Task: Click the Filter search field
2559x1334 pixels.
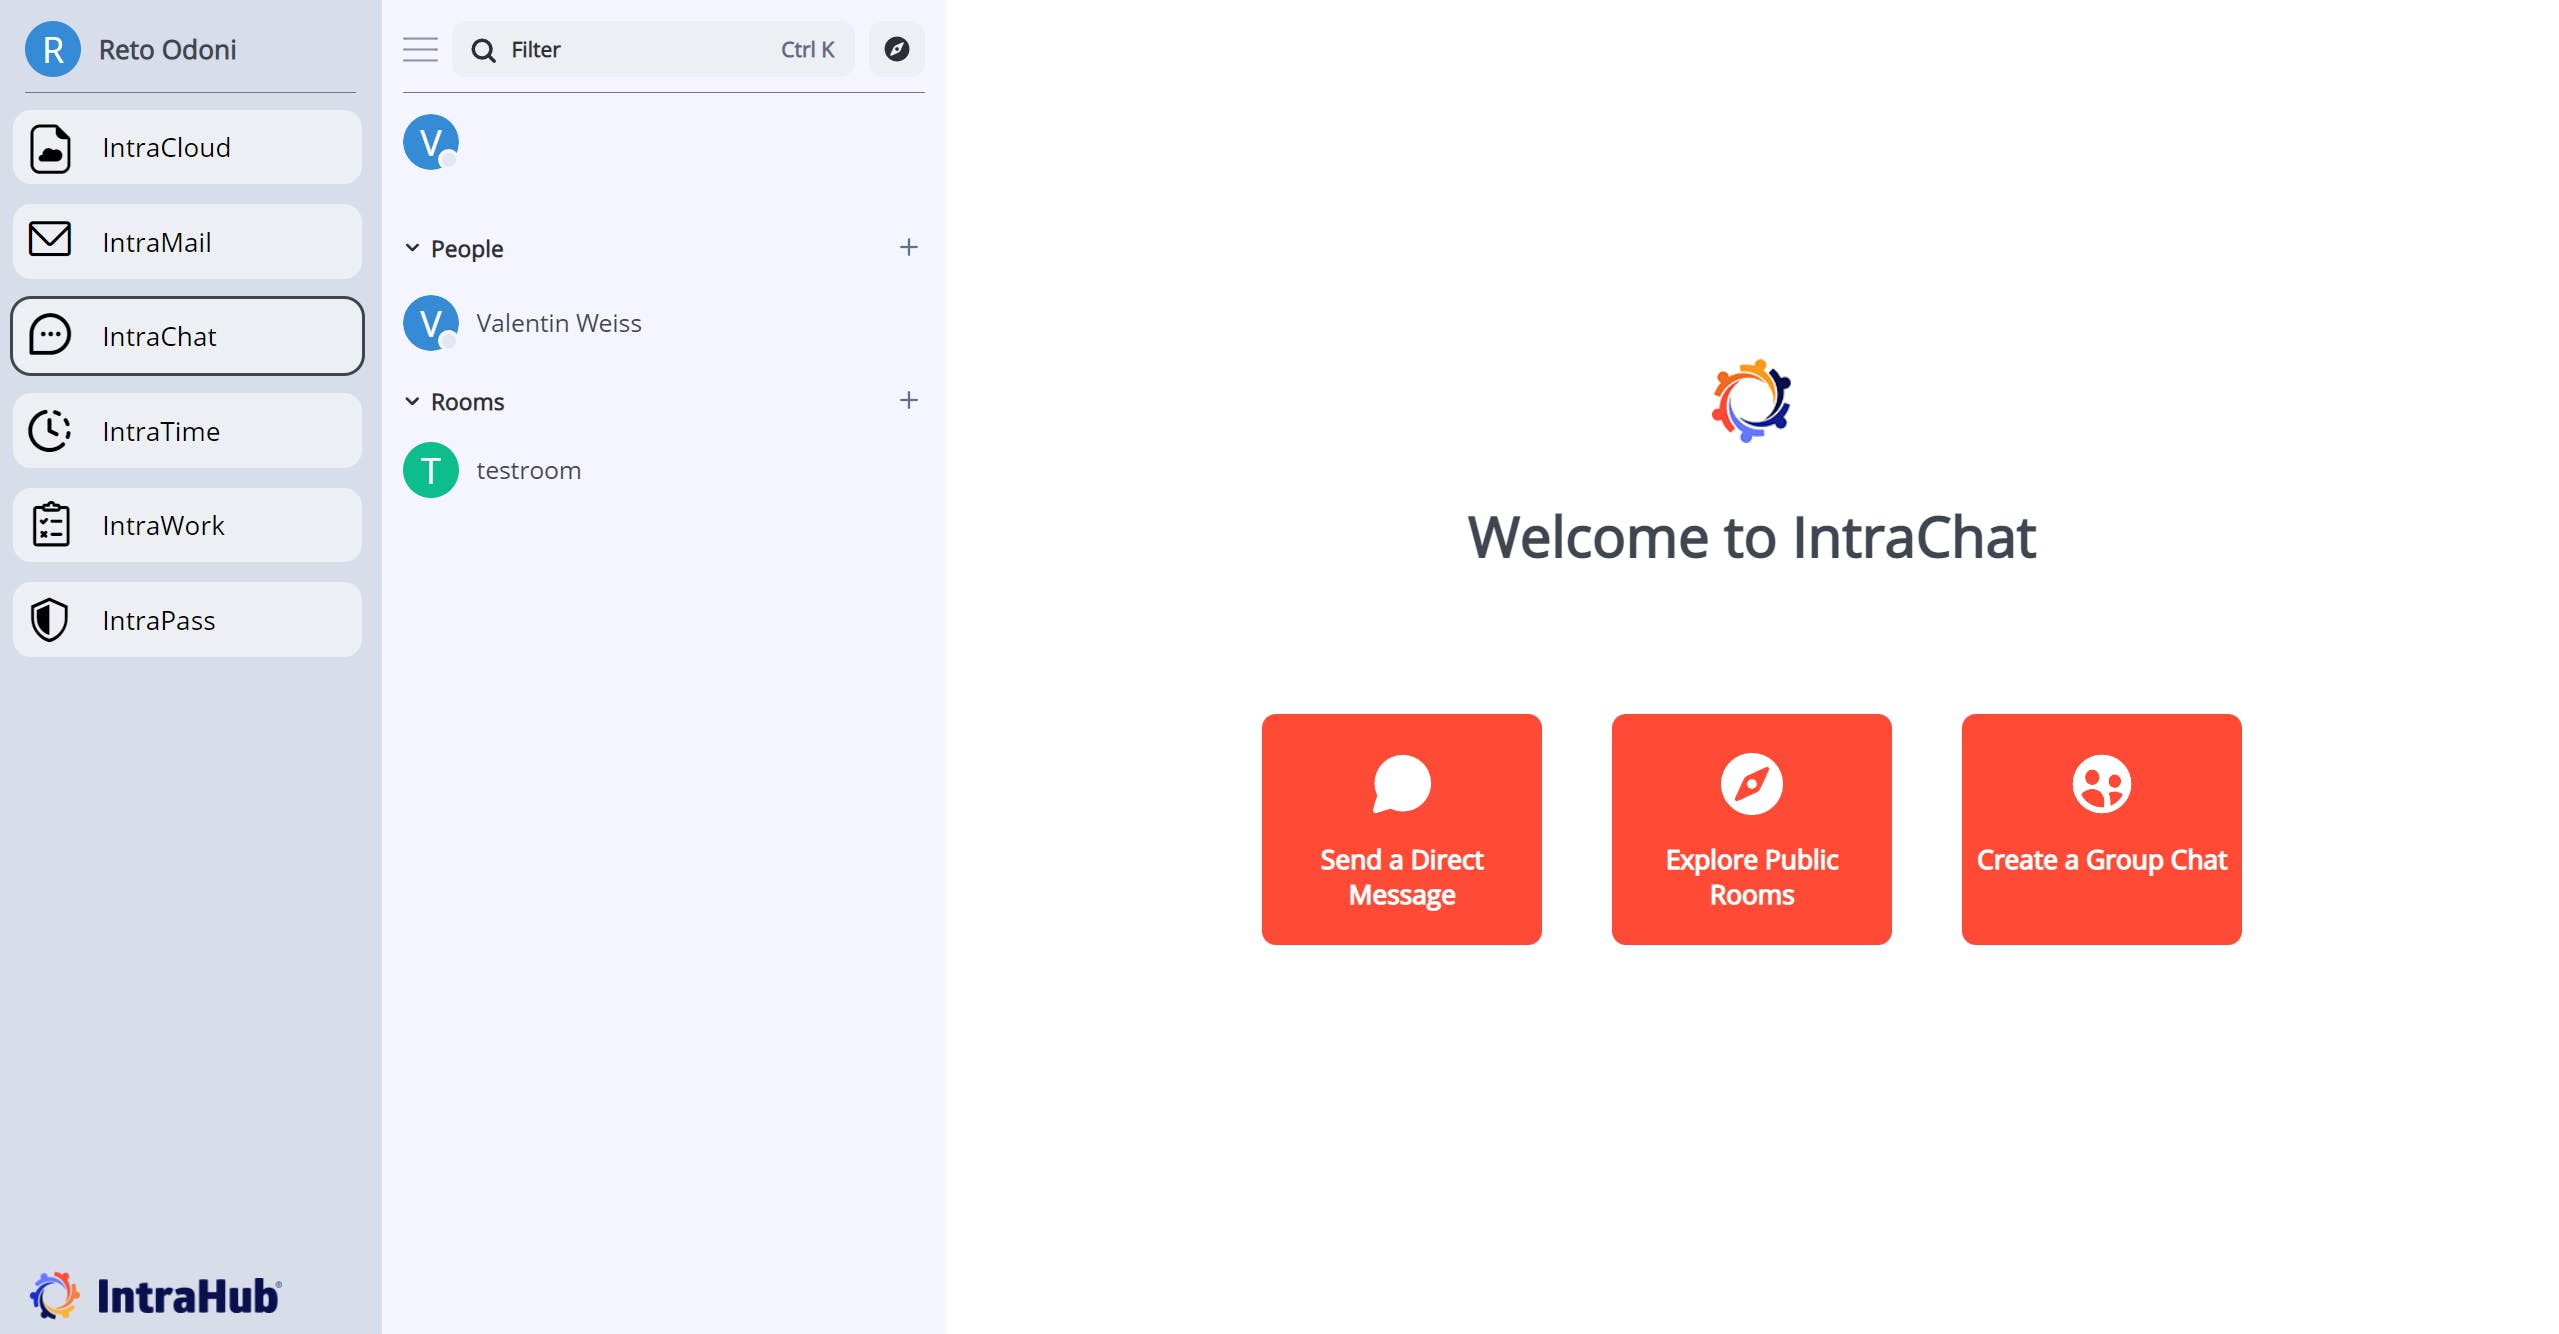Action: click(x=640, y=49)
